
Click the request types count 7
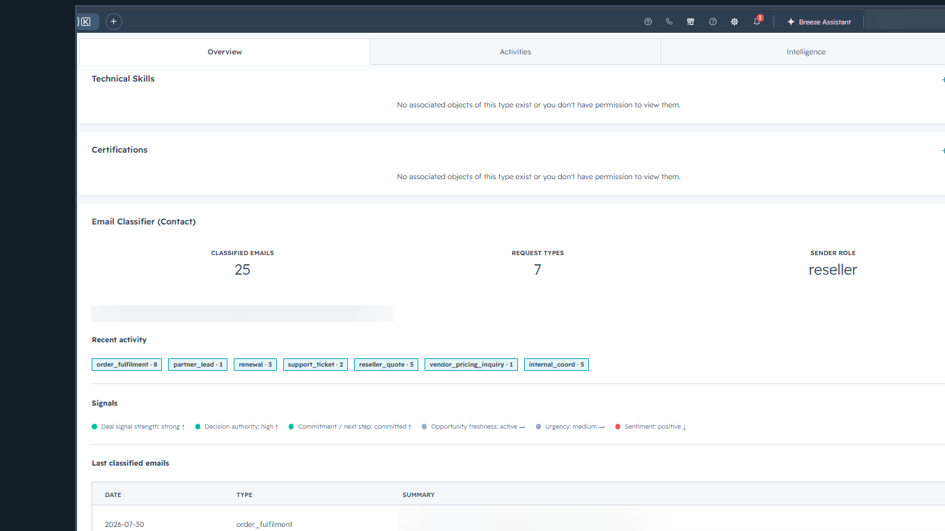click(x=538, y=269)
